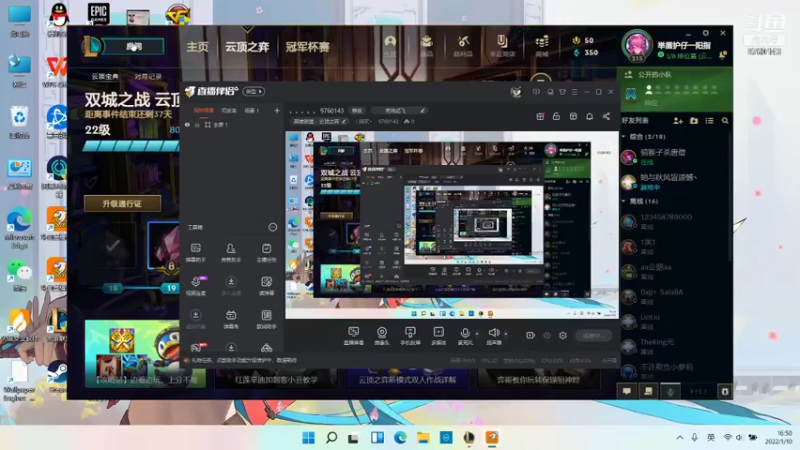The image size is (800, 450).
Task: Toggle lock for the 全屏1 source
Action: [x=197, y=124]
